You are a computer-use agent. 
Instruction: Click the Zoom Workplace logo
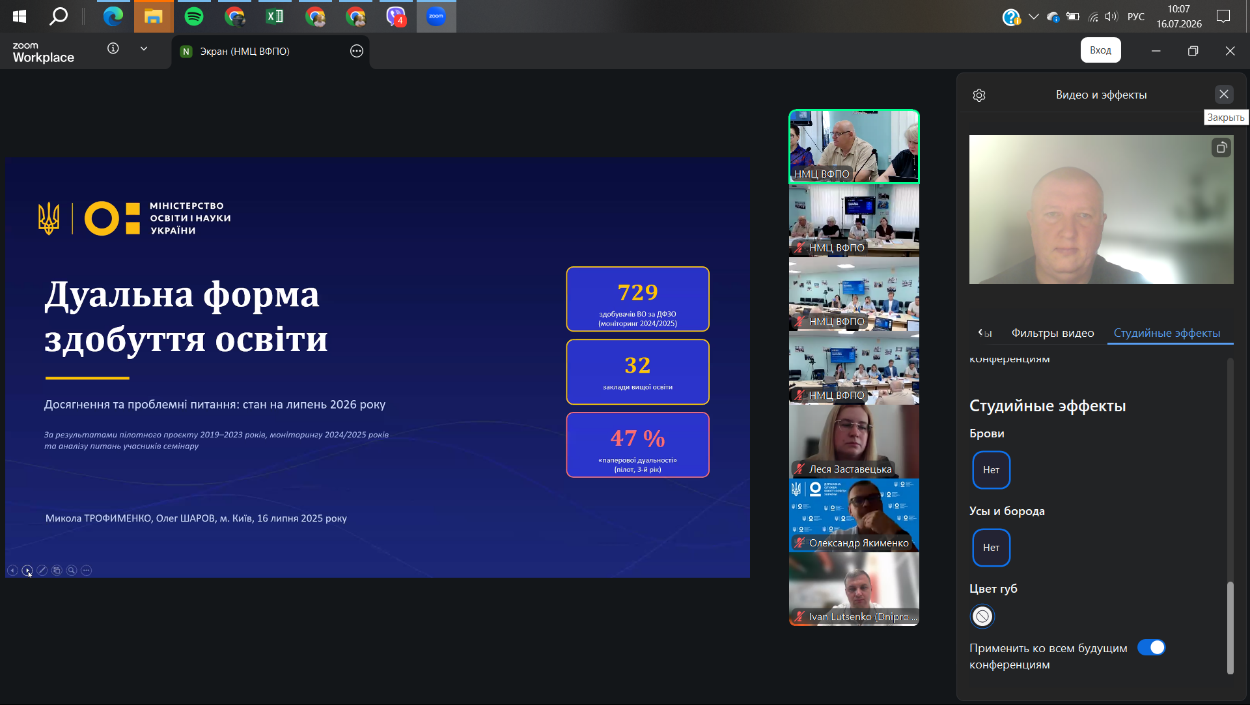43,52
